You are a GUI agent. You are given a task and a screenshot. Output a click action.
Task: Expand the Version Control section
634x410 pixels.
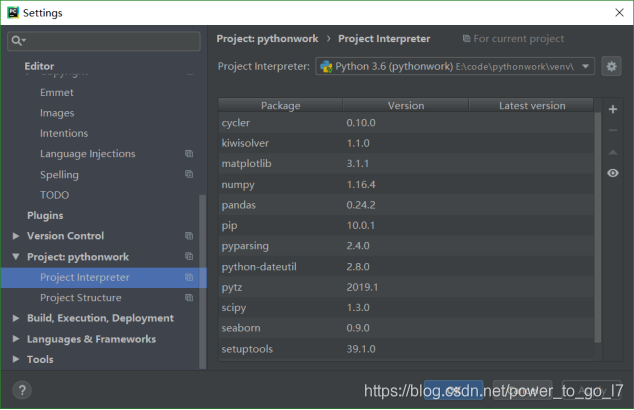click(x=16, y=236)
